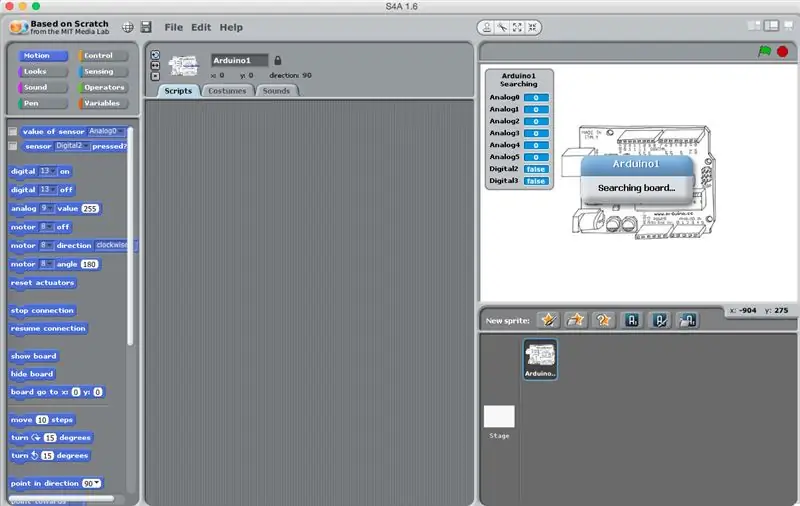Open pin dropdown in digital on block
800x506 pixels.
(48, 171)
